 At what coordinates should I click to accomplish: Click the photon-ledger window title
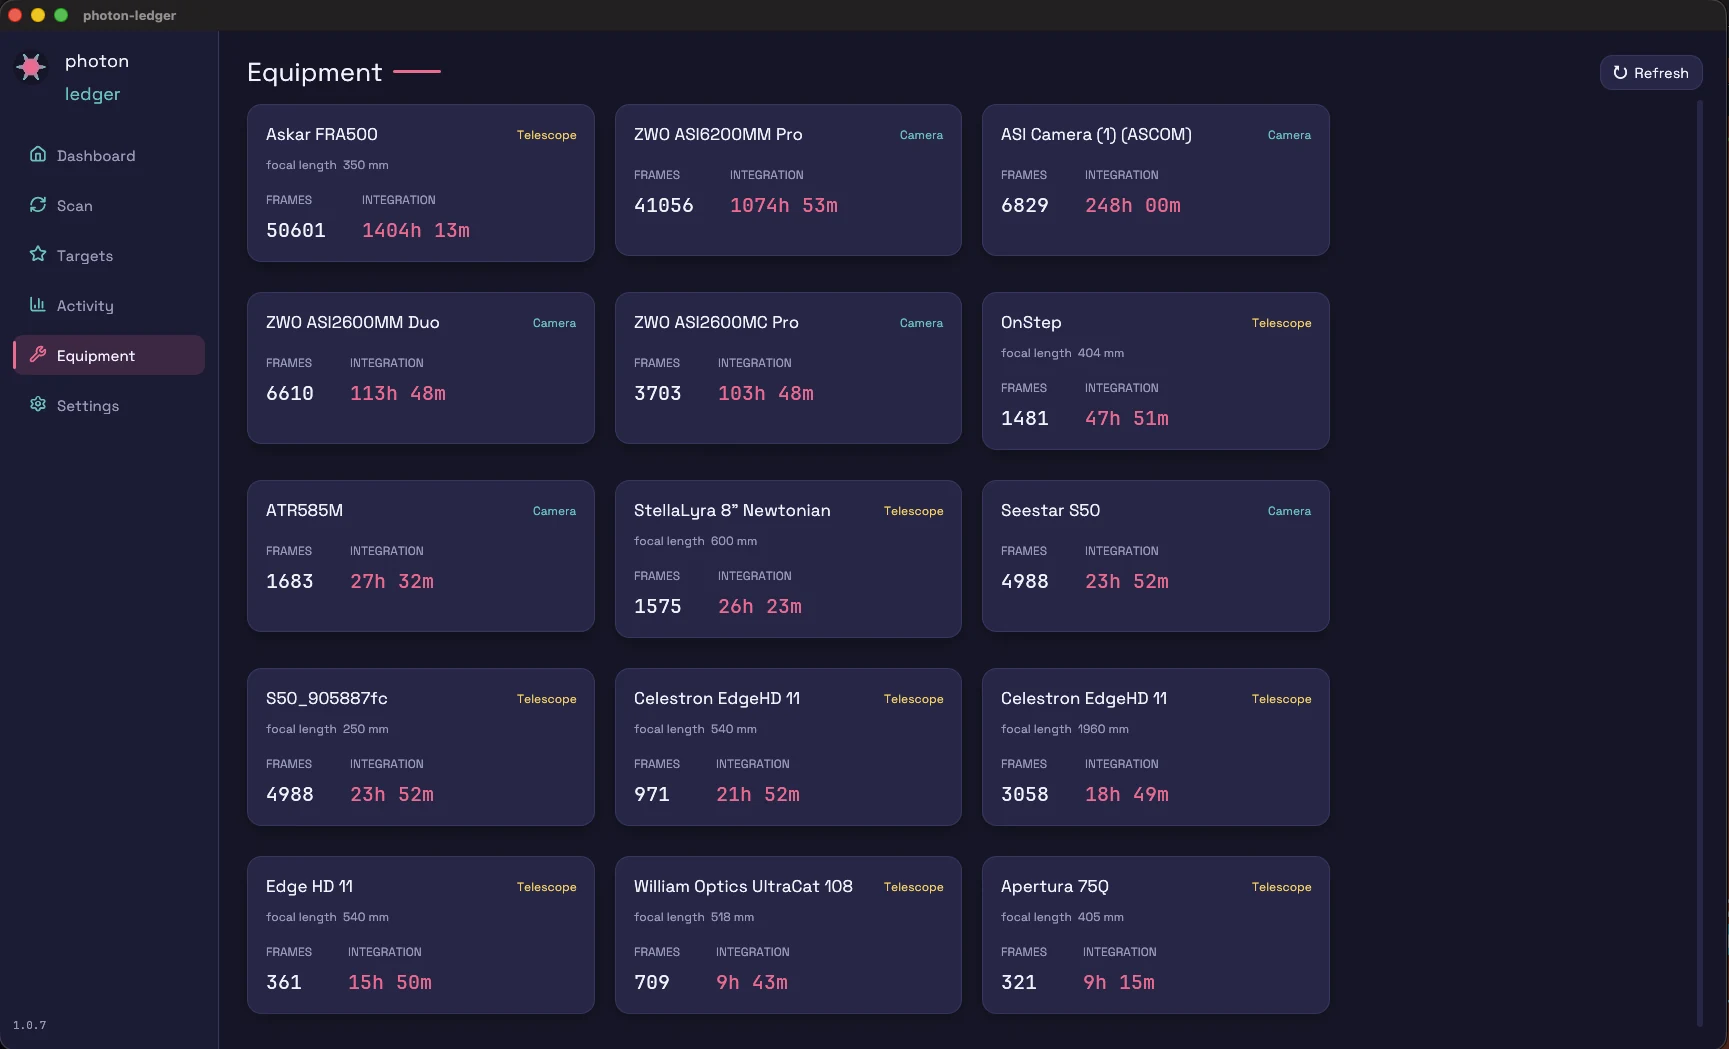(x=129, y=15)
